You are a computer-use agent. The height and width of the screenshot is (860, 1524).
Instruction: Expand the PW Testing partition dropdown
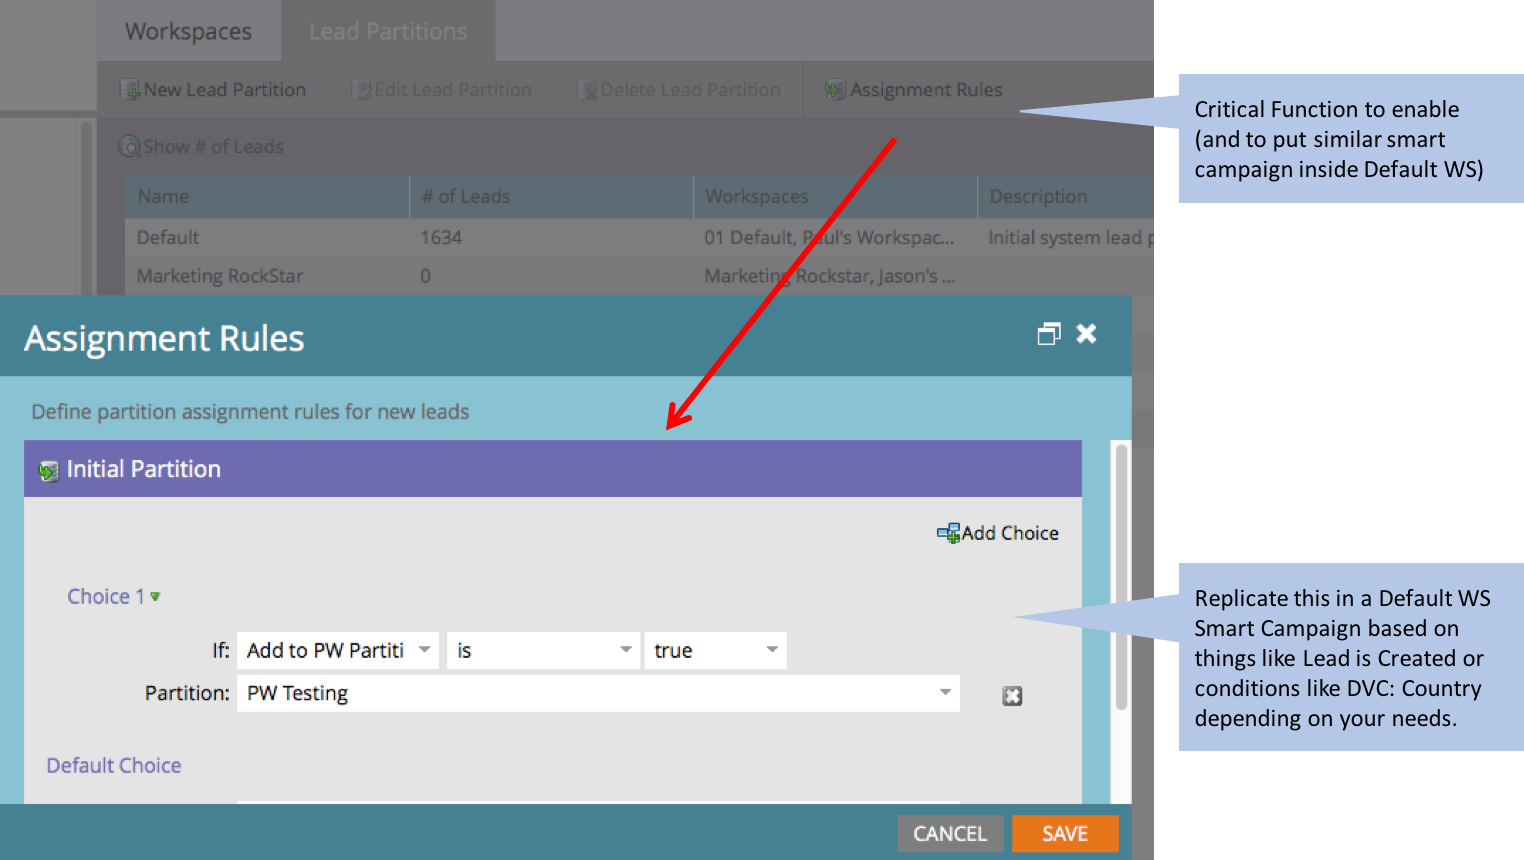tap(944, 693)
